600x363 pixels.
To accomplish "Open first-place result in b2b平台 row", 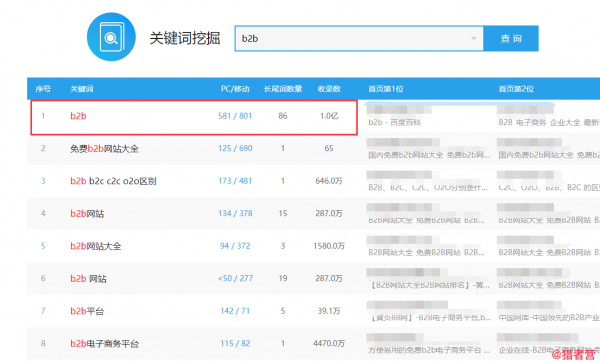I will click(429, 317).
